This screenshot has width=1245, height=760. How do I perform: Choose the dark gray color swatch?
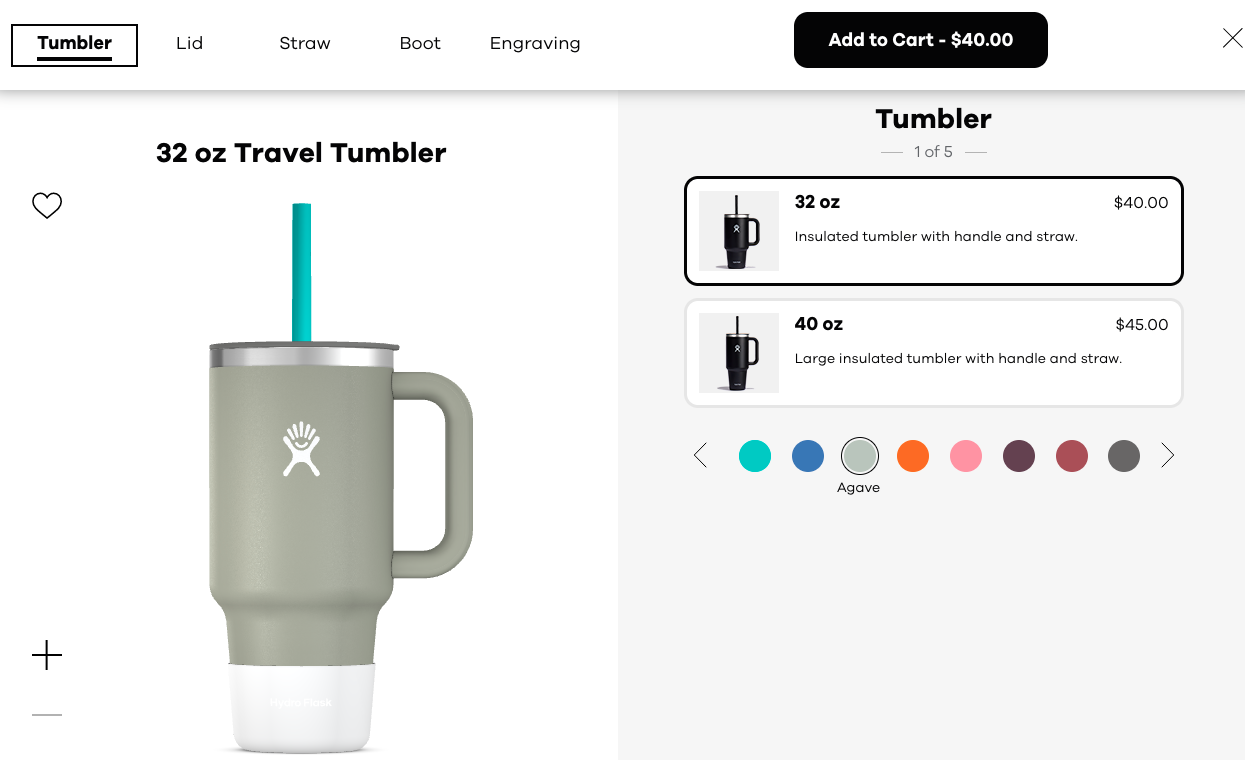tap(1124, 456)
